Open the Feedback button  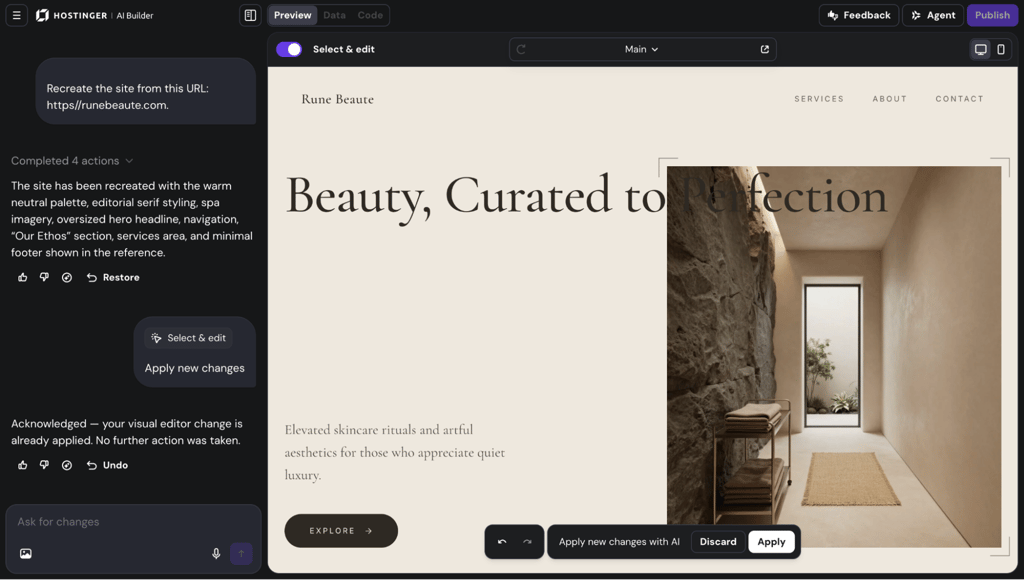tap(859, 15)
